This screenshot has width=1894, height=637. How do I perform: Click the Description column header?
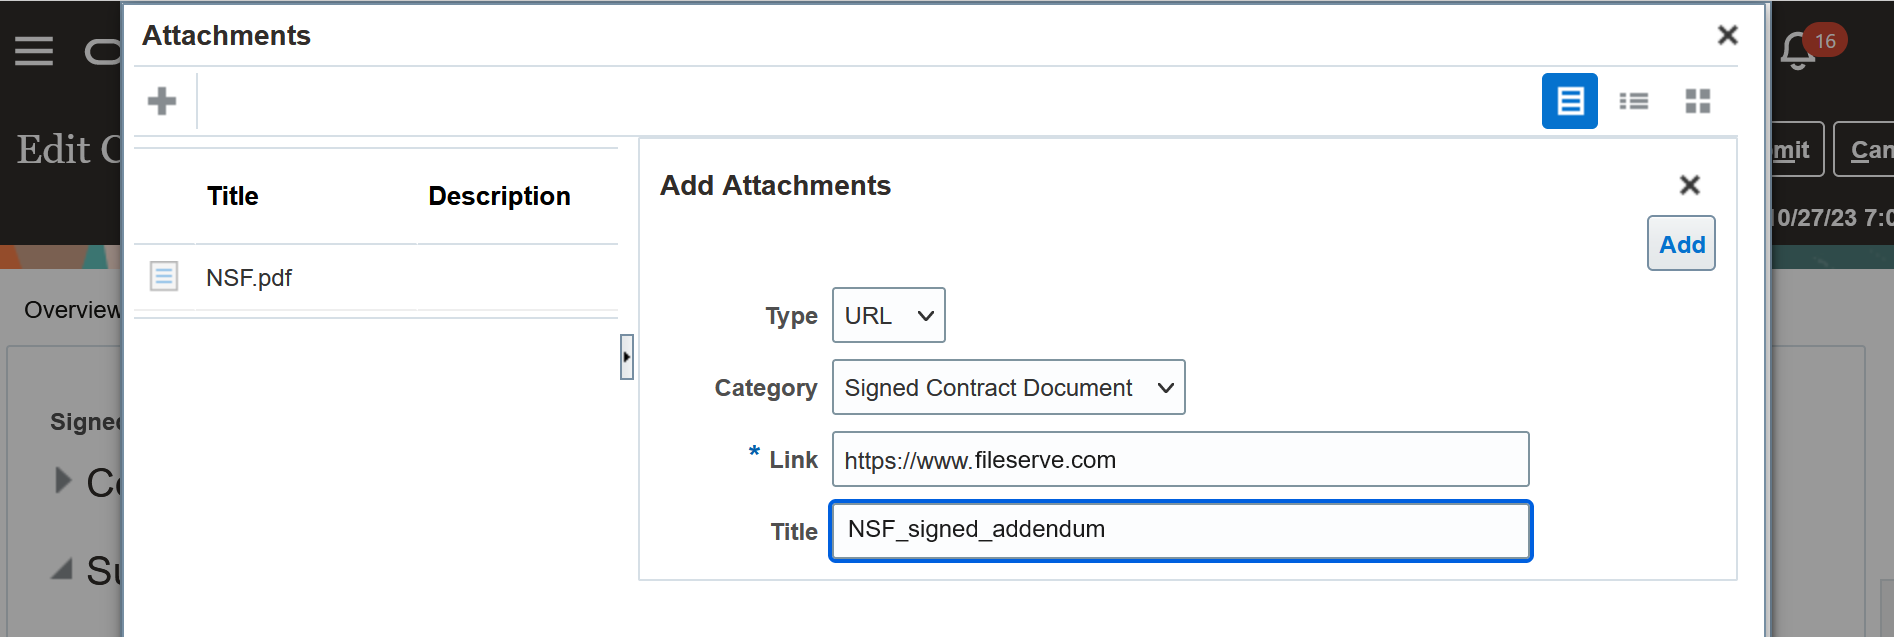coord(500,196)
